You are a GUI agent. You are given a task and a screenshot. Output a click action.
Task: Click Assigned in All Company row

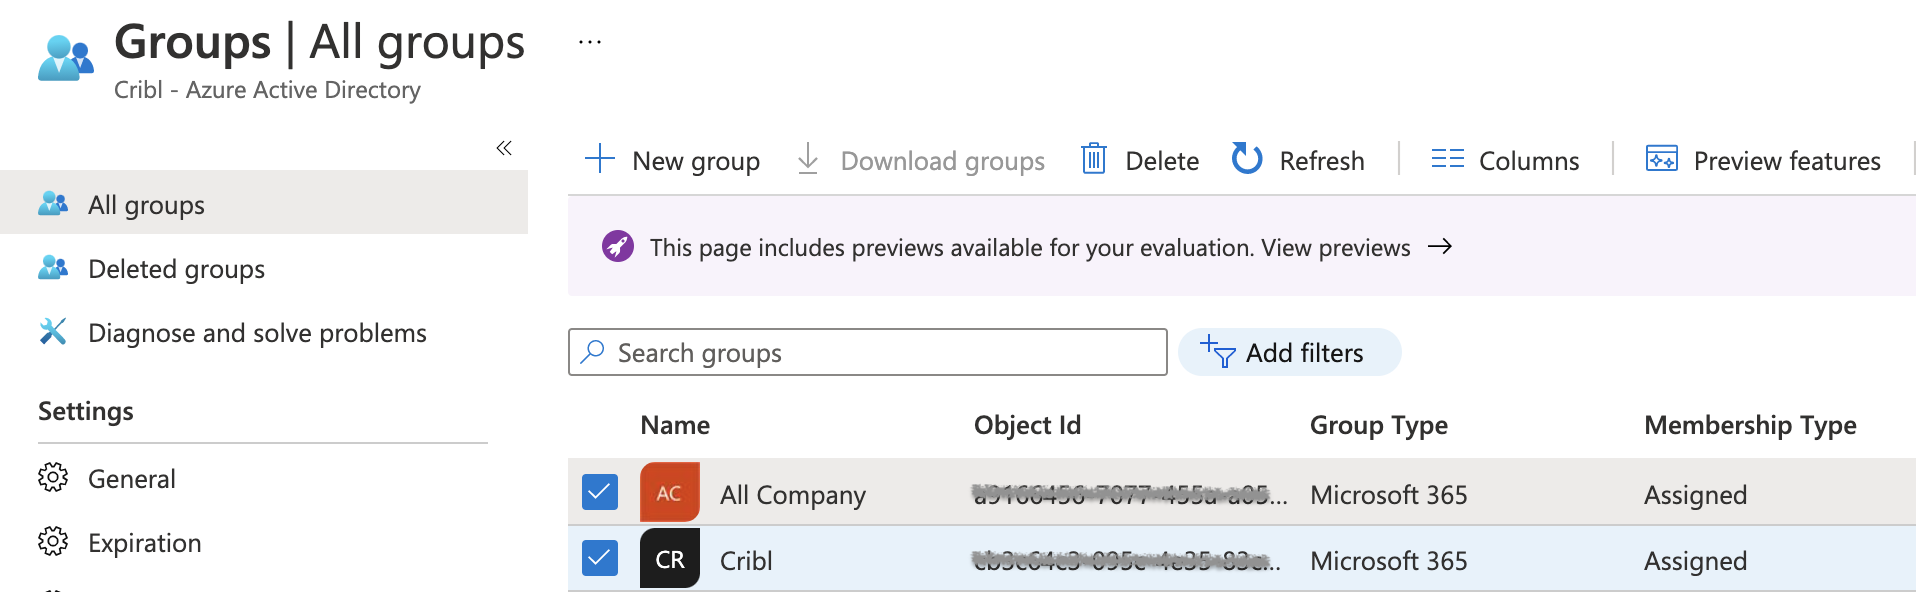pos(1695,495)
